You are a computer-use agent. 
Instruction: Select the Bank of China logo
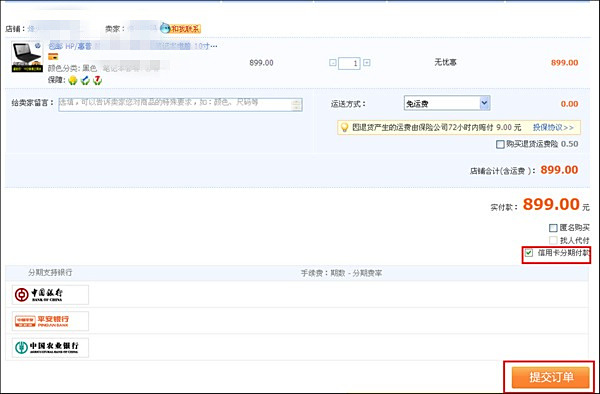point(50,295)
